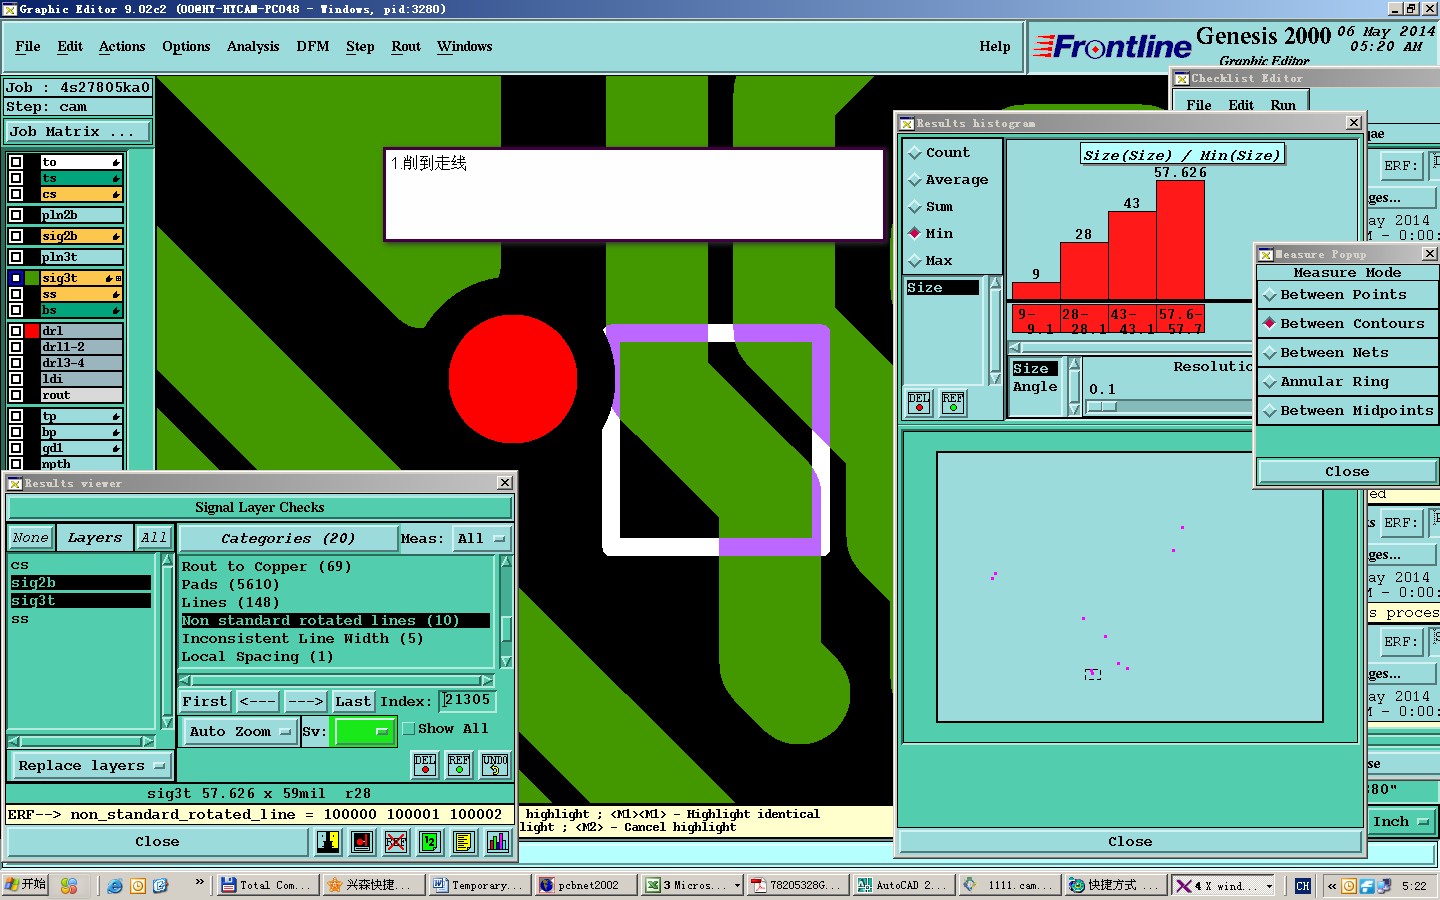Open the yellow notes icon in Results viewer
1440x900 pixels.
click(463, 842)
